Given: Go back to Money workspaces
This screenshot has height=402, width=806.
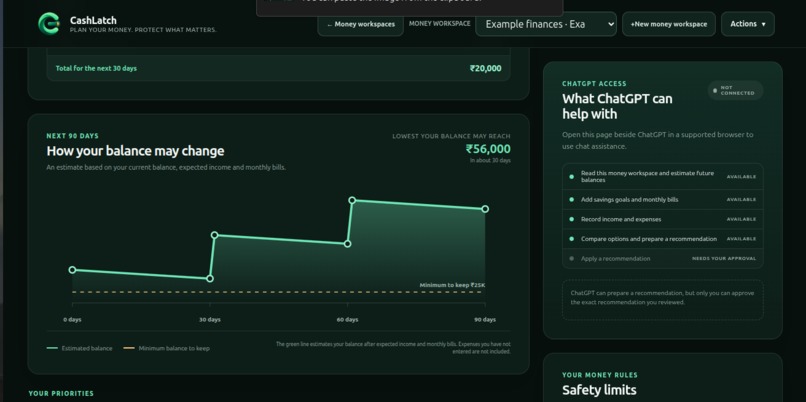Looking at the screenshot, I should [x=360, y=24].
